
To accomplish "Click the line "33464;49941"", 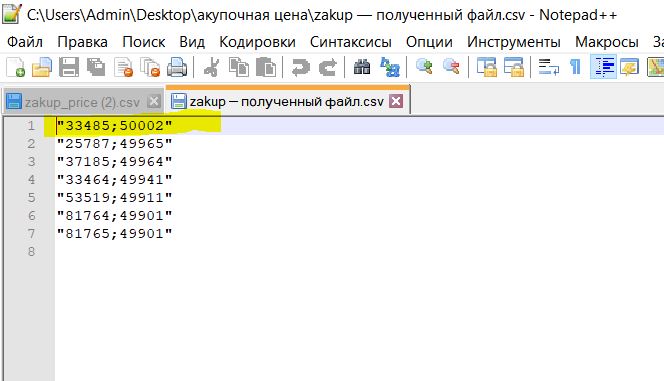I will [x=114, y=180].
